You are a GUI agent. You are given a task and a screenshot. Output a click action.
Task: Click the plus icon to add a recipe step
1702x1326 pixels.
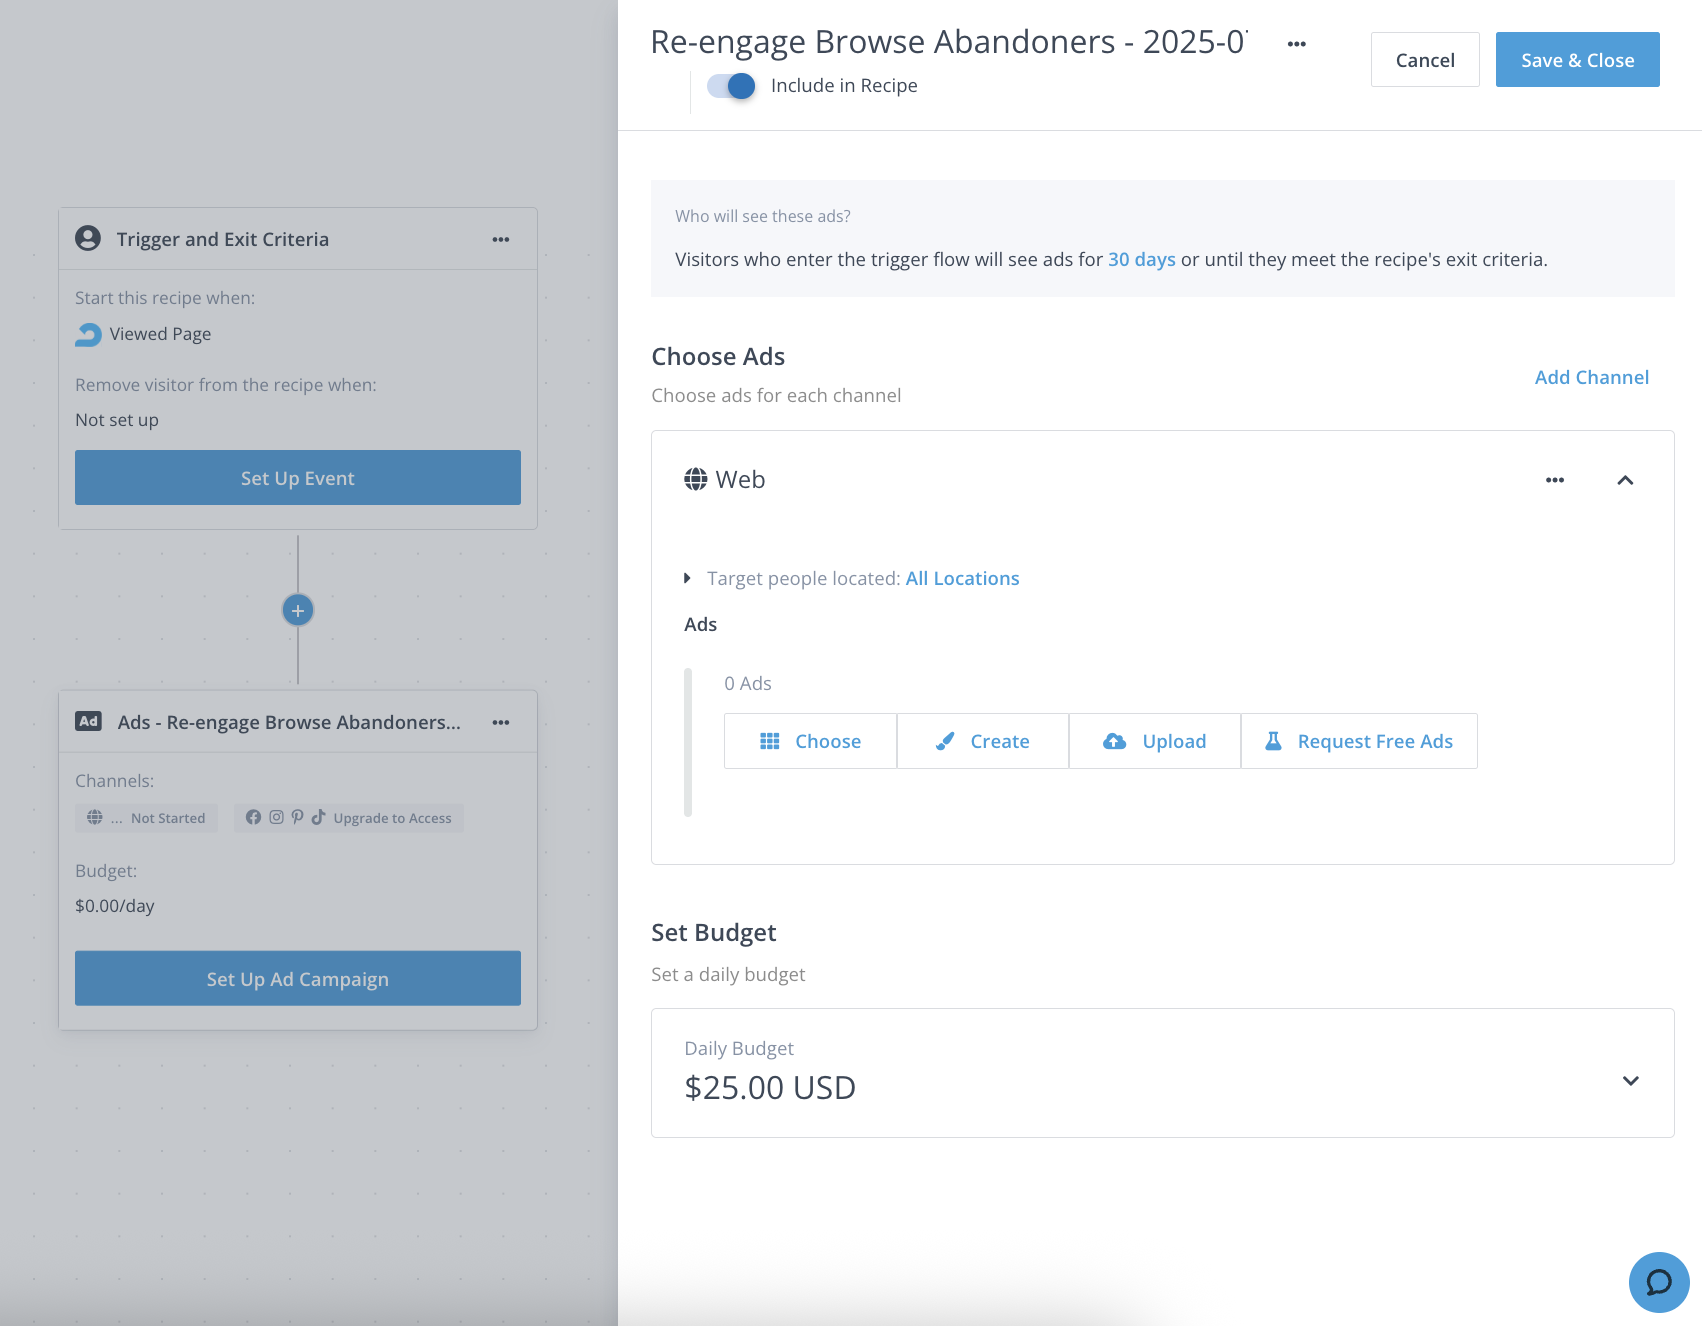(298, 610)
